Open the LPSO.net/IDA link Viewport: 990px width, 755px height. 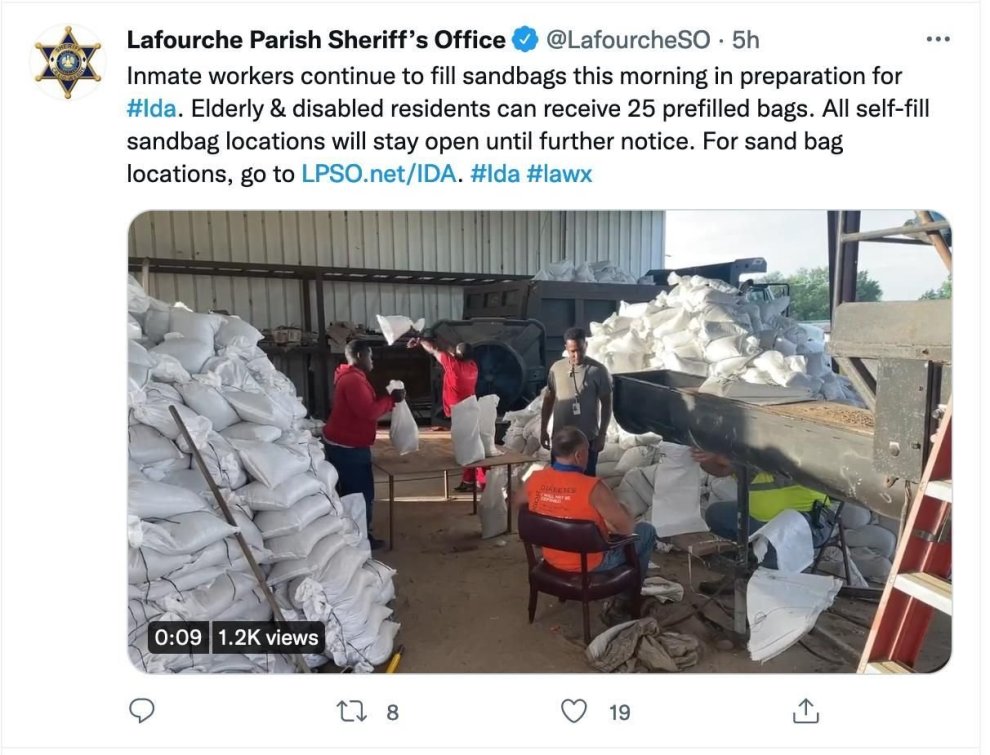click(x=378, y=174)
